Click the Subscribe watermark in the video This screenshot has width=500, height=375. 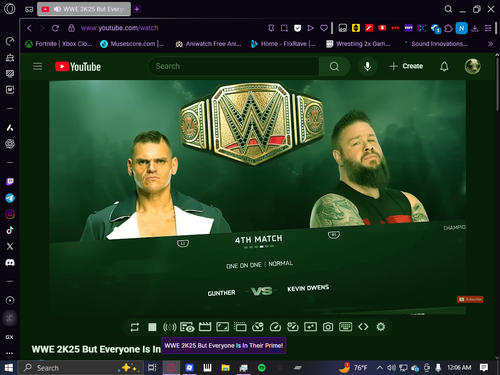coord(470,299)
